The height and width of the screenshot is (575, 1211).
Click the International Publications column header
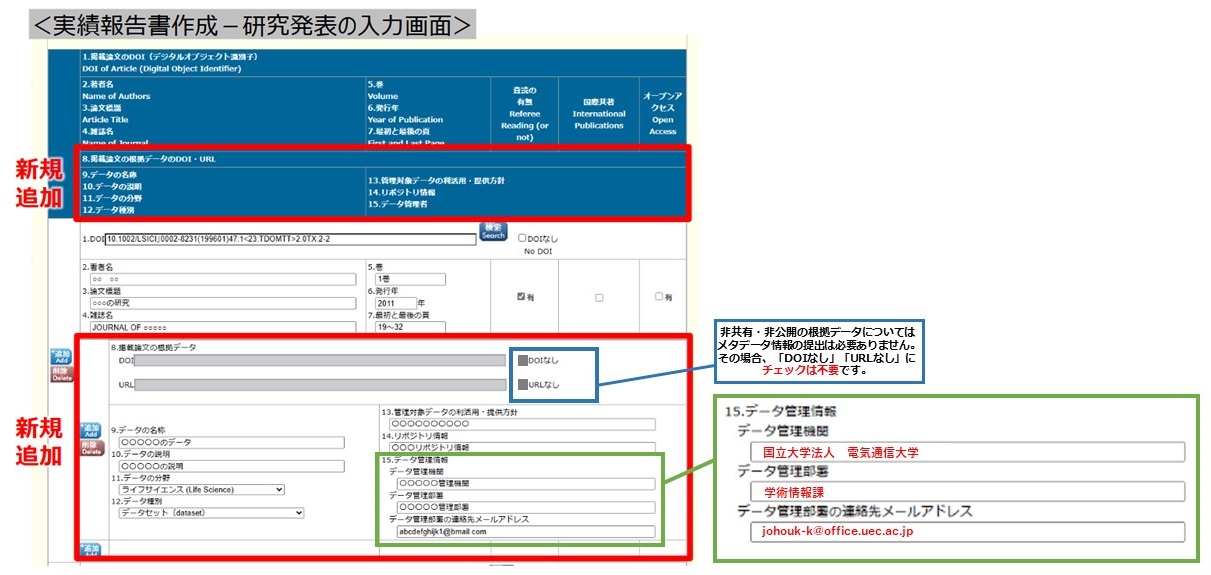pyautogui.click(x=598, y=113)
